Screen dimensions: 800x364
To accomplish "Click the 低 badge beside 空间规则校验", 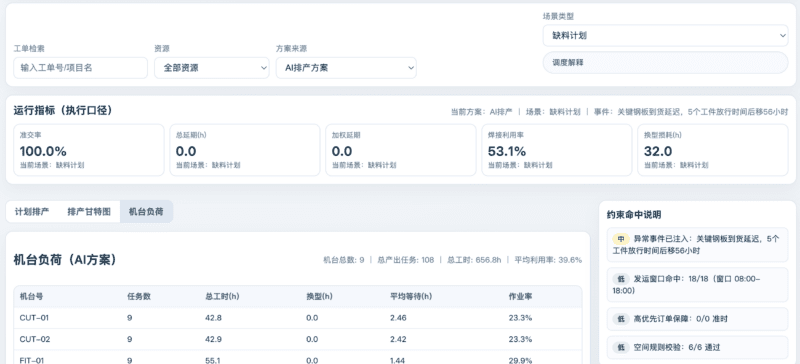I will tap(621, 347).
